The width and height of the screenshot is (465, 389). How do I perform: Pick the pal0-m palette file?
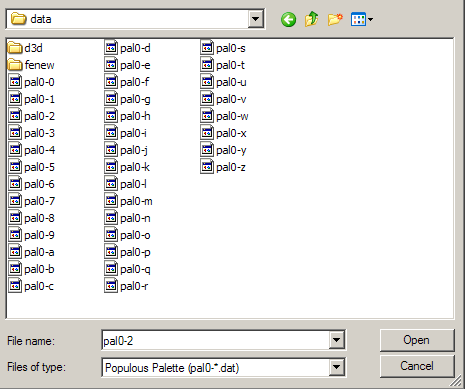(x=128, y=201)
